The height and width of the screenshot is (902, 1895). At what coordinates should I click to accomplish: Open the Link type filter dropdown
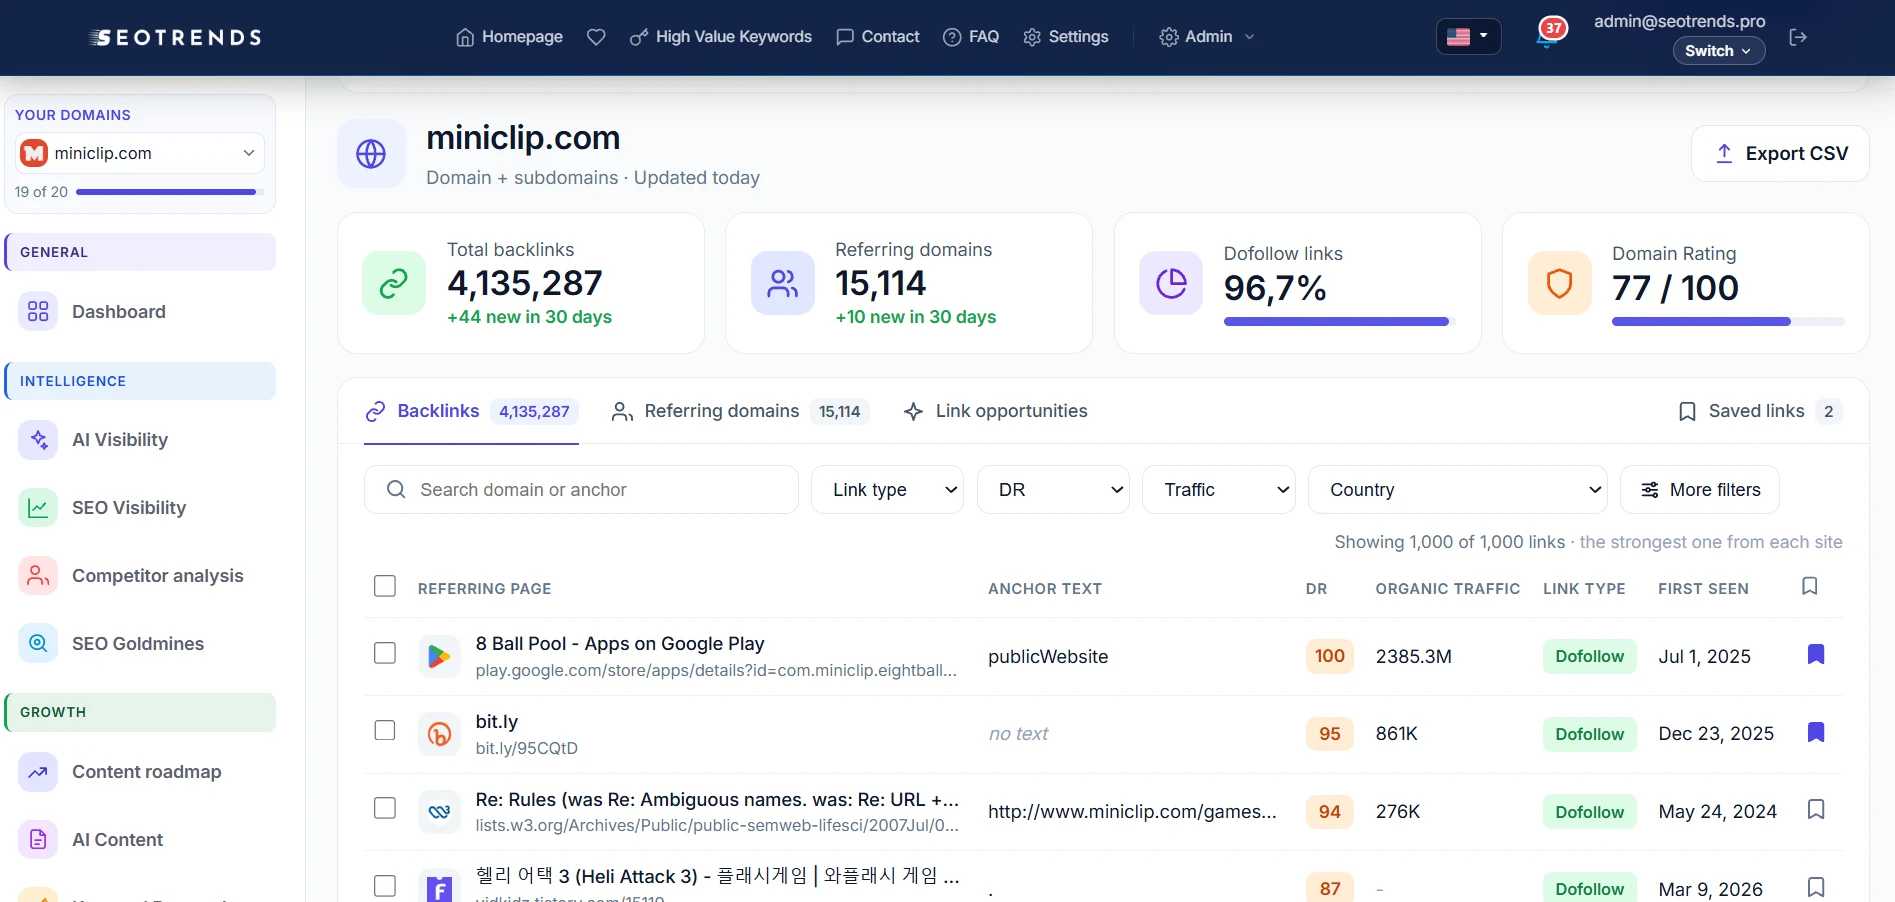click(887, 490)
